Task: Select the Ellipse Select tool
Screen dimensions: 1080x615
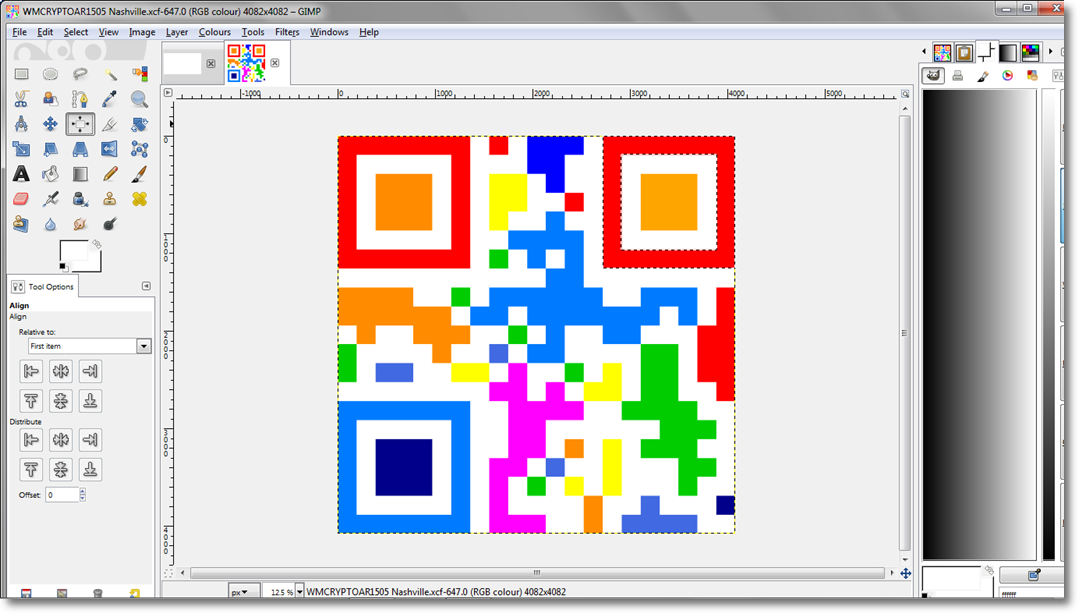Action: pos(50,74)
